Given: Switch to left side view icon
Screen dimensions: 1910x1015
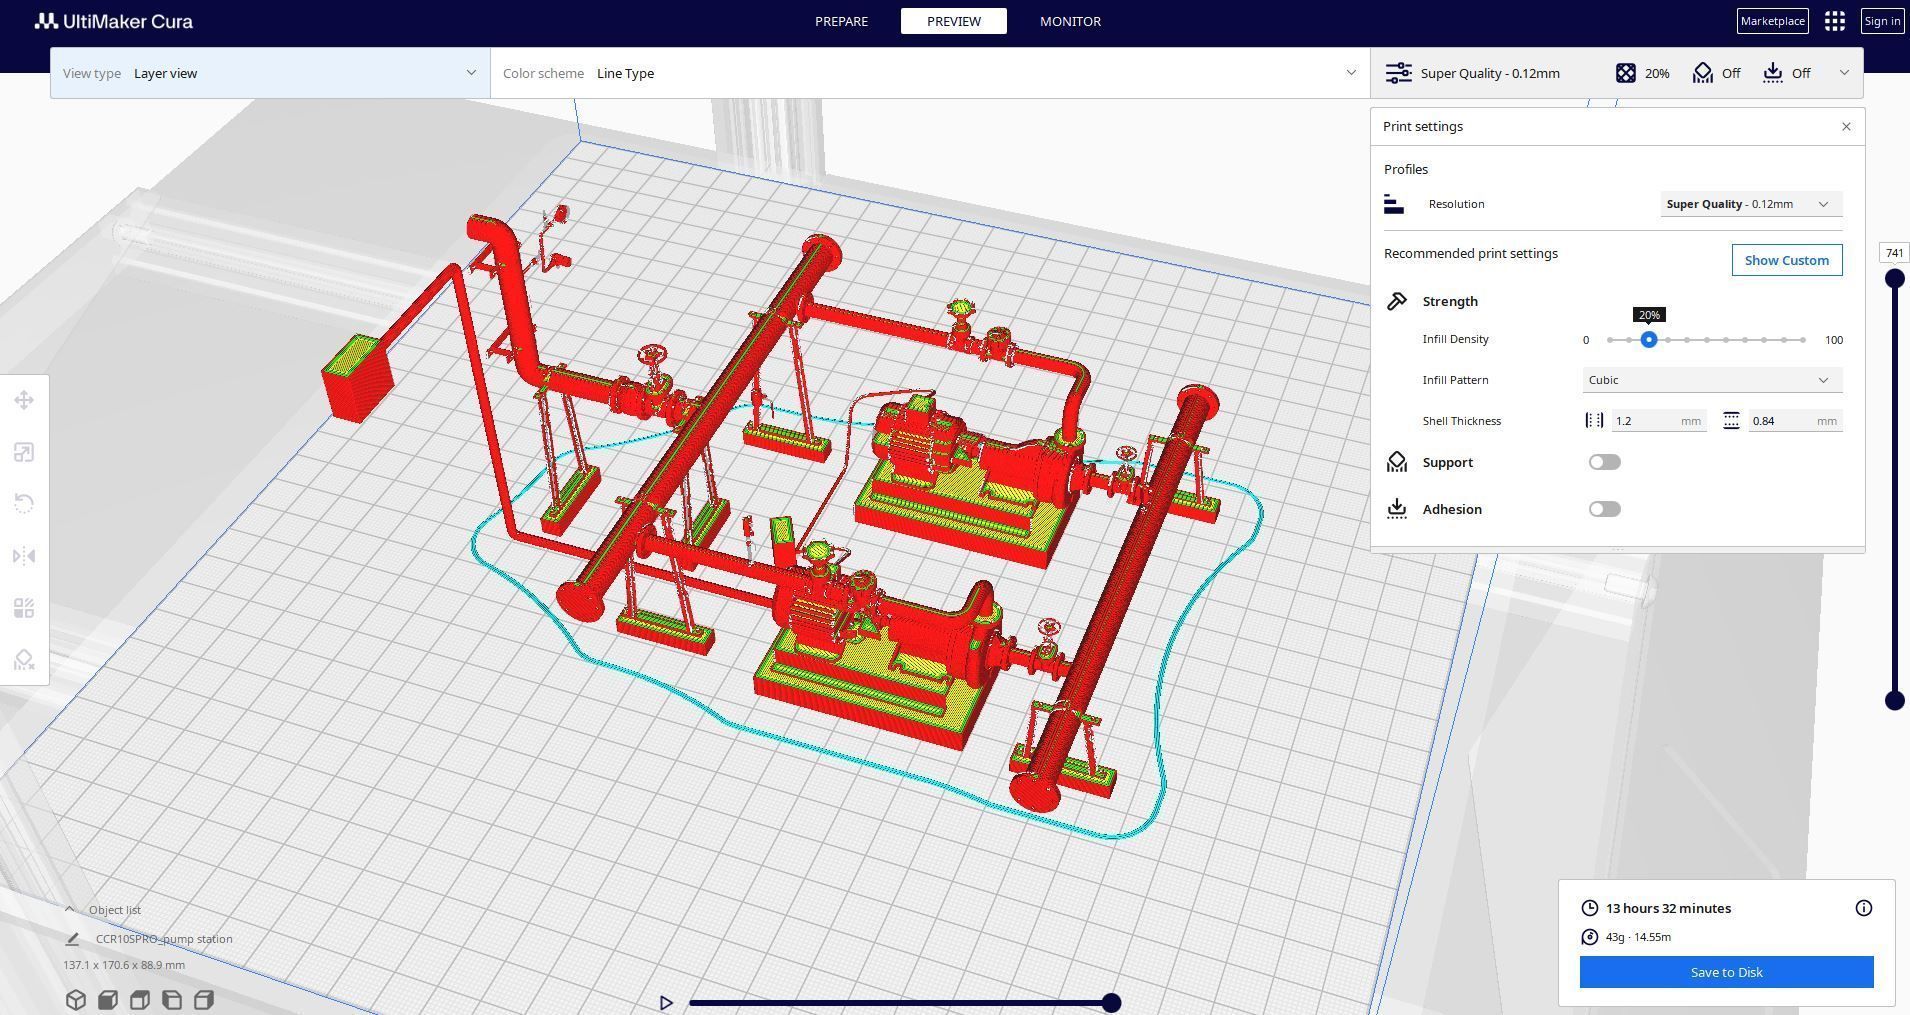Looking at the screenshot, I should point(172,1000).
